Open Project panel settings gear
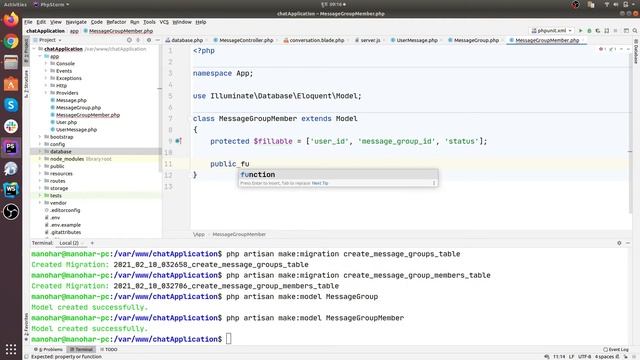This screenshot has width=640, height=360. click(x=149, y=40)
